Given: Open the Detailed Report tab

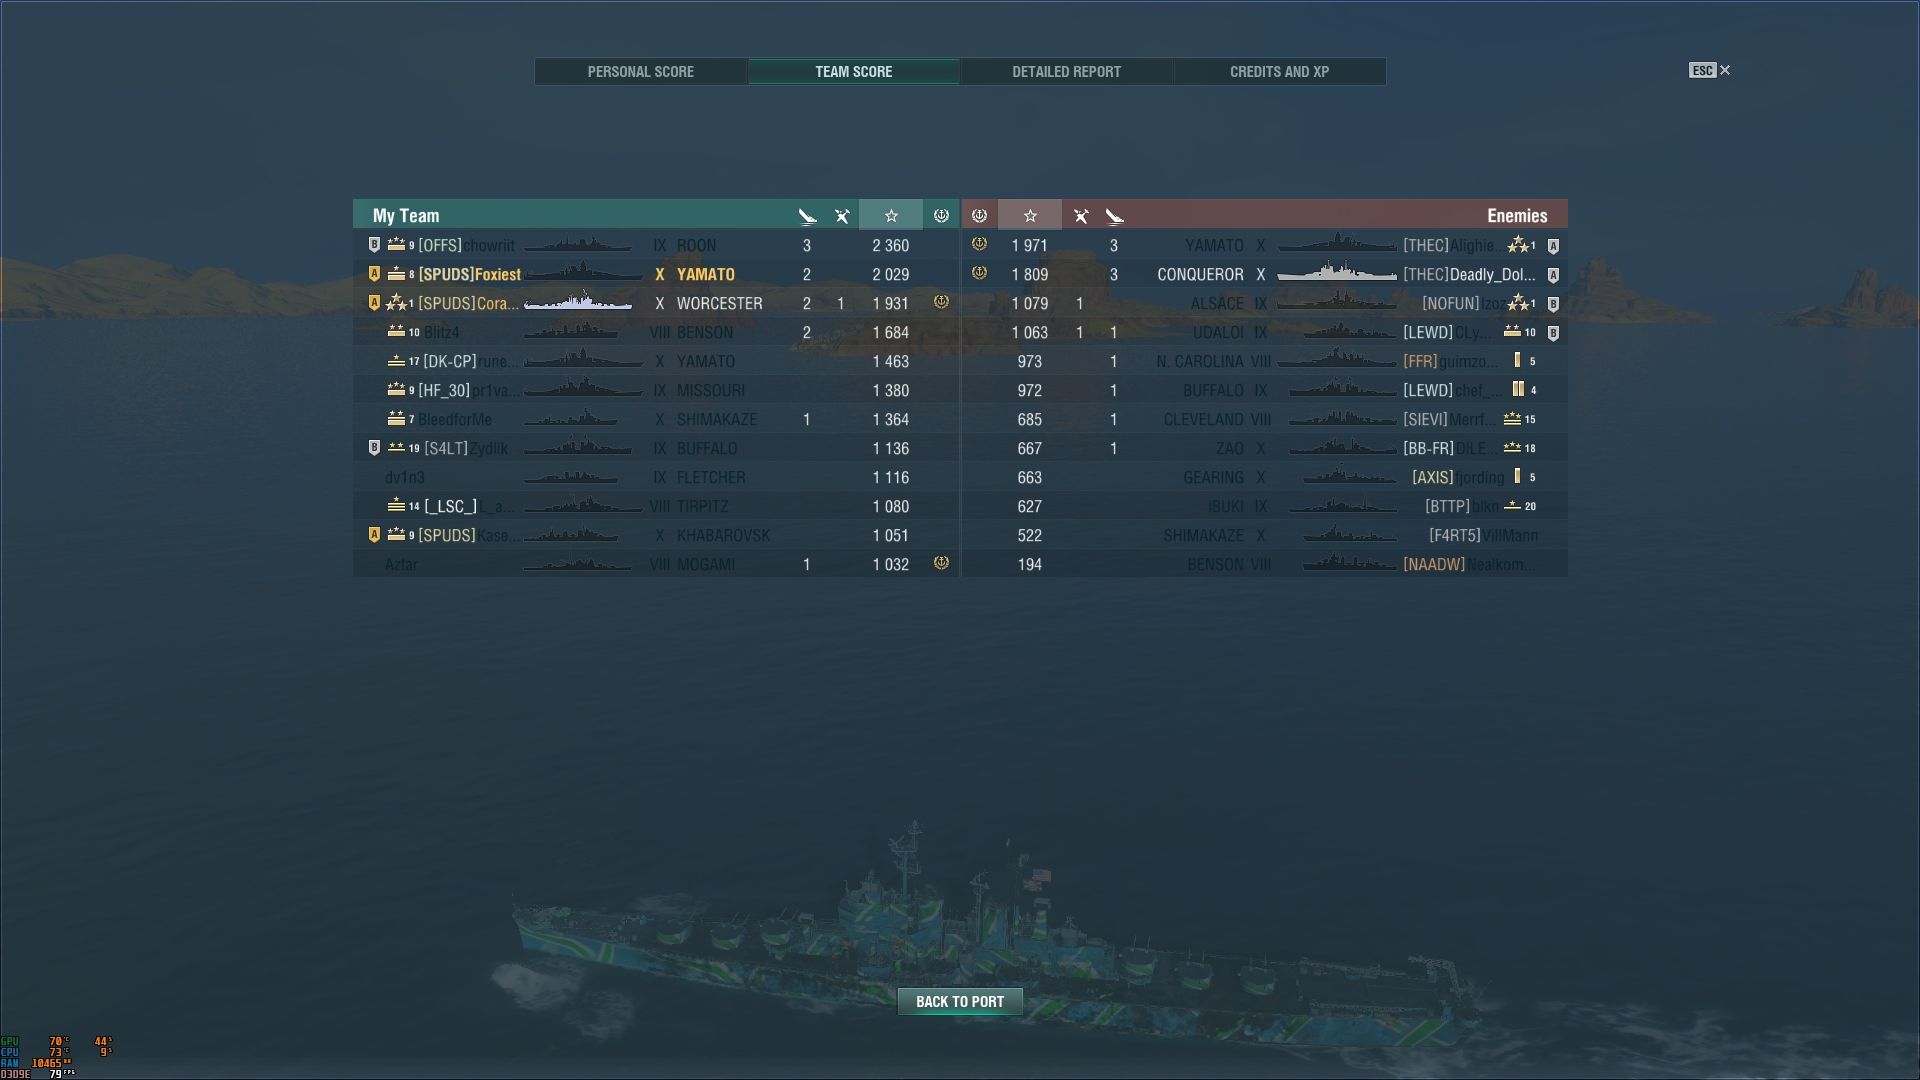Looking at the screenshot, I should 1066,72.
